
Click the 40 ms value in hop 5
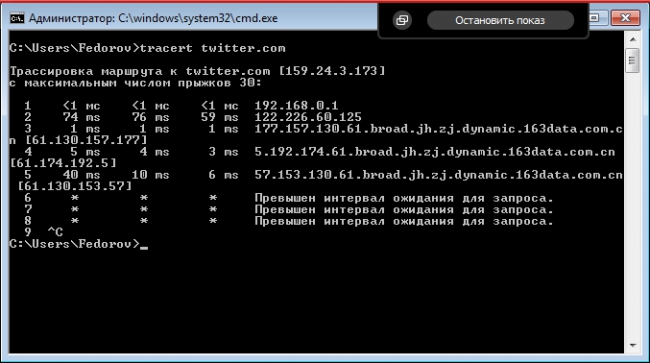coord(81,175)
